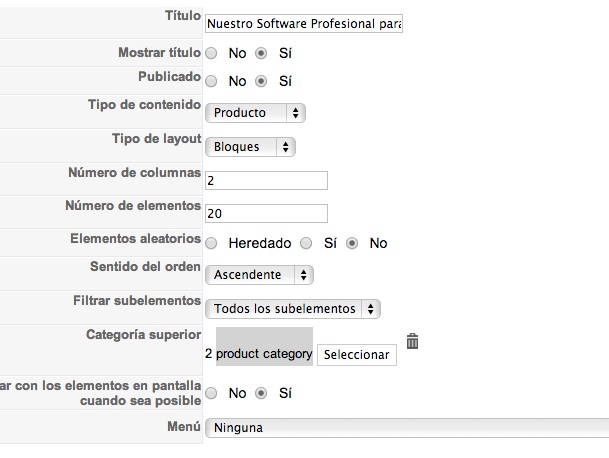Set Publicado to No

tap(212, 81)
